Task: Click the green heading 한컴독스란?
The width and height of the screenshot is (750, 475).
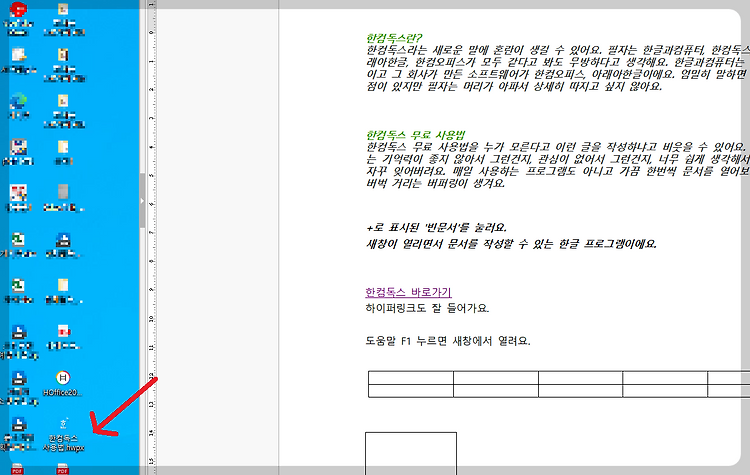Action: tap(394, 38)
